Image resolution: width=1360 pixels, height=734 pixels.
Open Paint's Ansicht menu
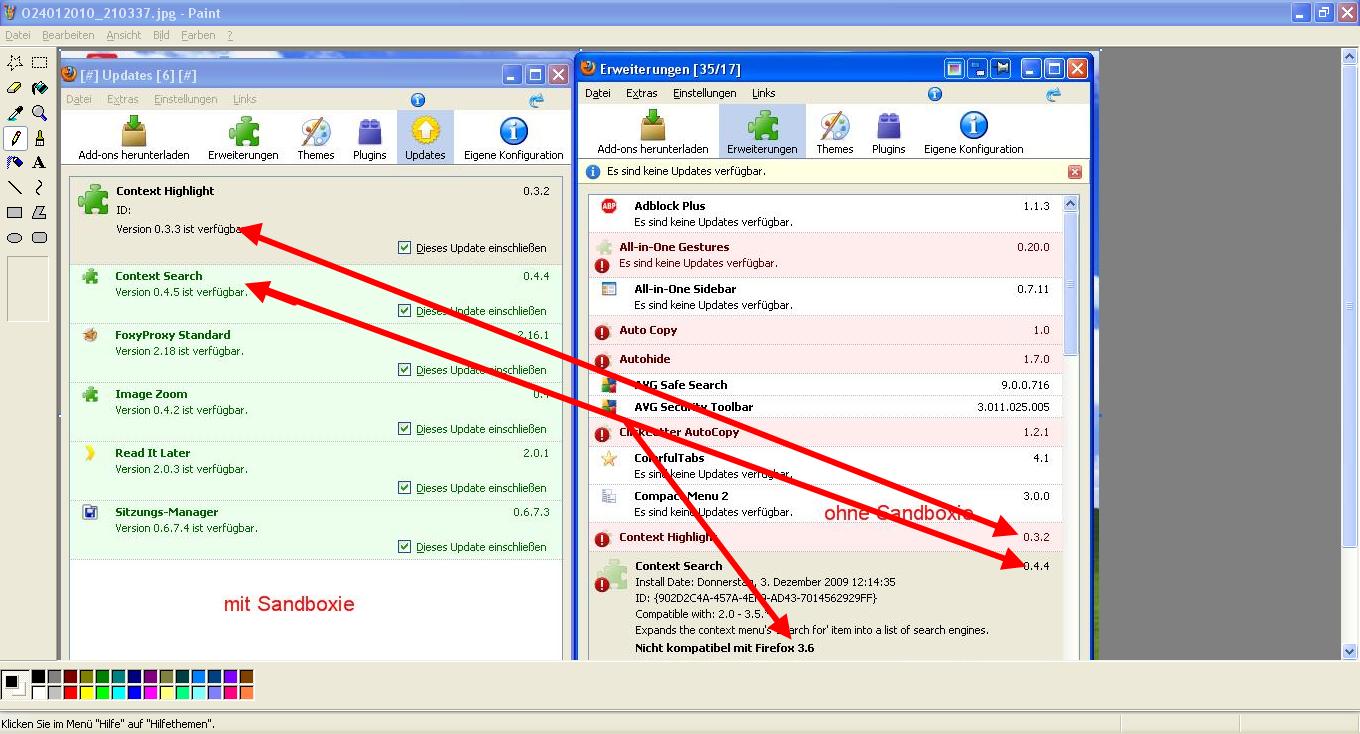pos(124,35)
